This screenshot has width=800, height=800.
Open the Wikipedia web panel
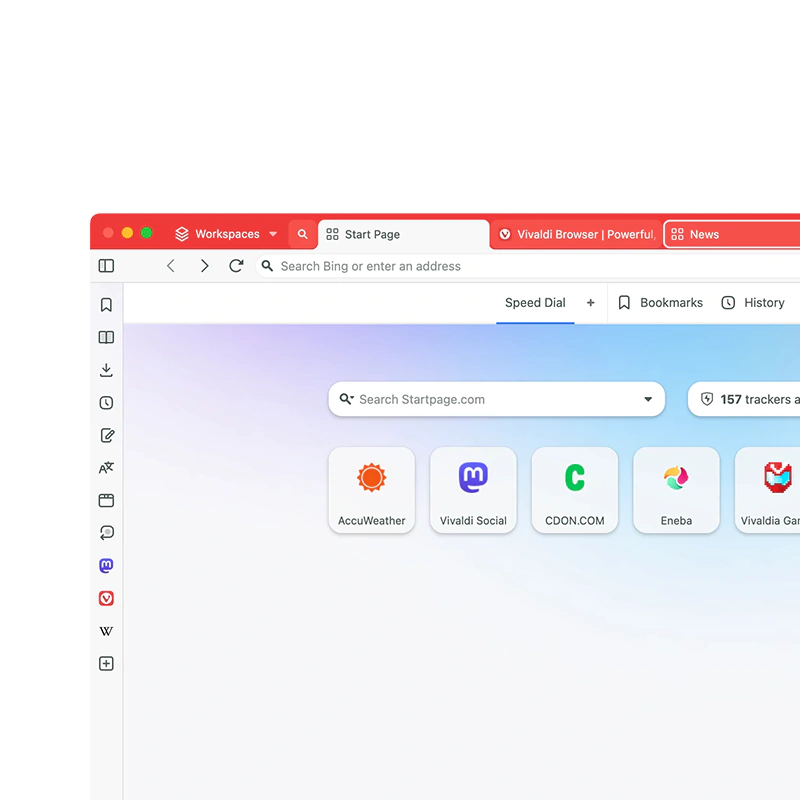click(106, 631)
